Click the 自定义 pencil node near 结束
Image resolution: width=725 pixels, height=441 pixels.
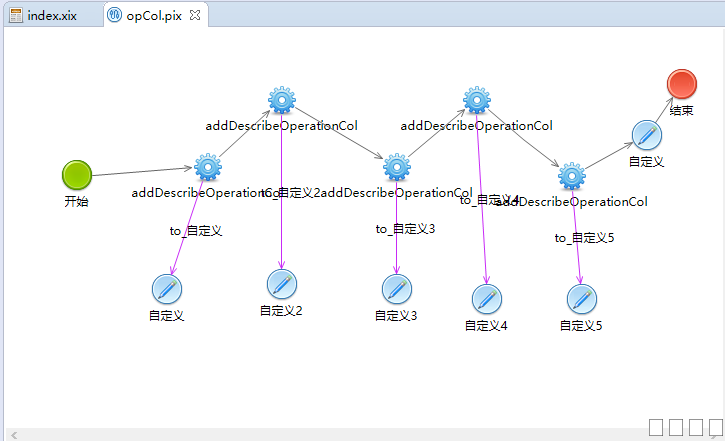[647, 134]
